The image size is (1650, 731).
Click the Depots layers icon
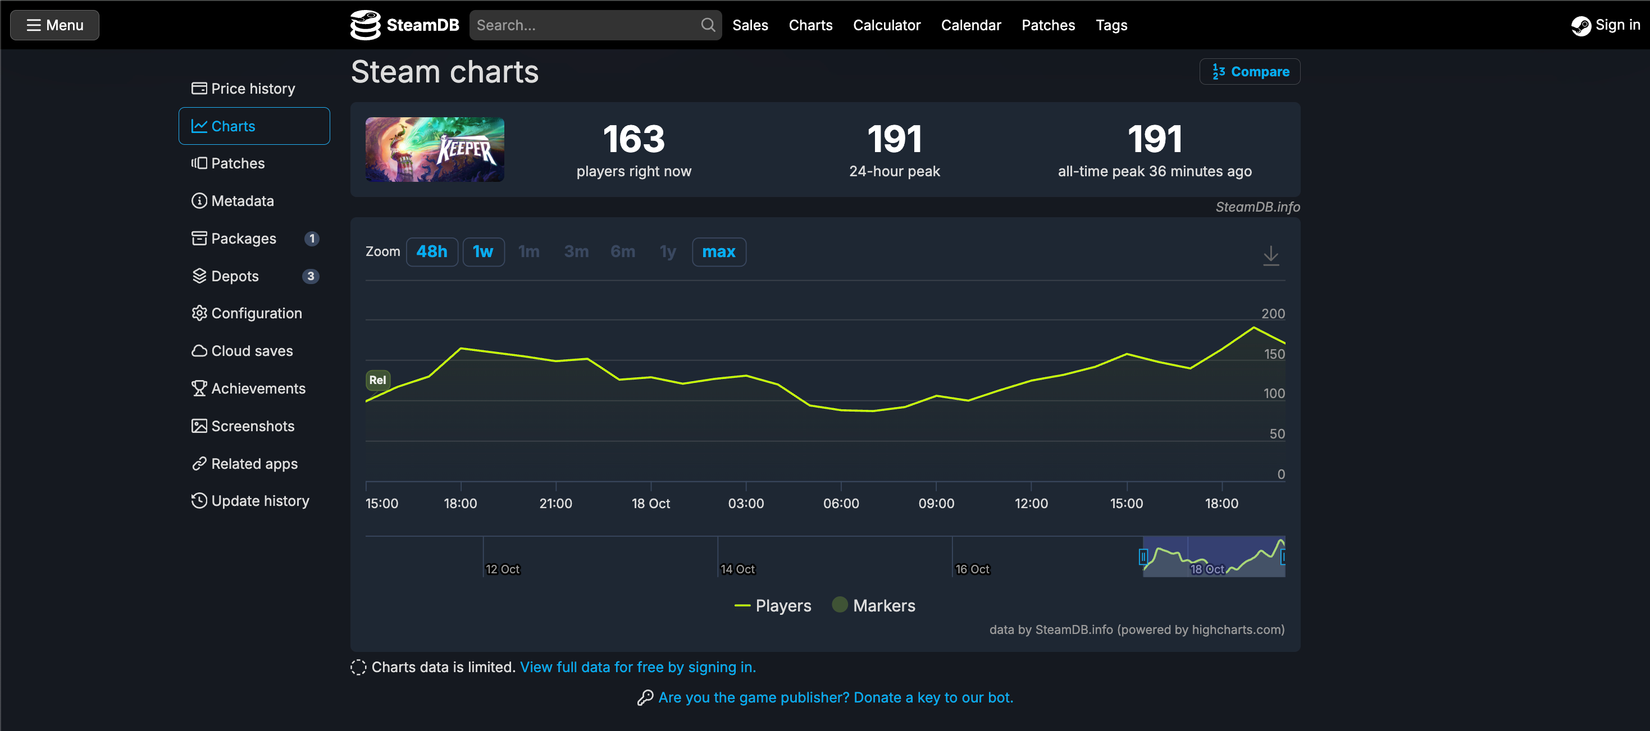coord(199,276)
